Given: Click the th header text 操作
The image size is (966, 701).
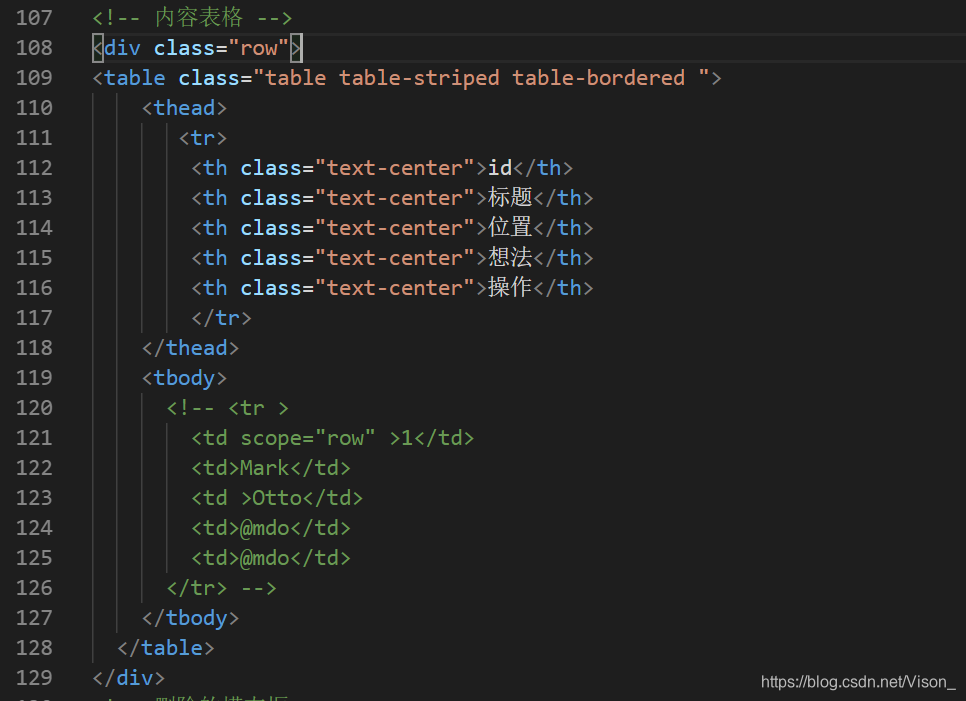Looking at the screenshot, I should [510, 288].
